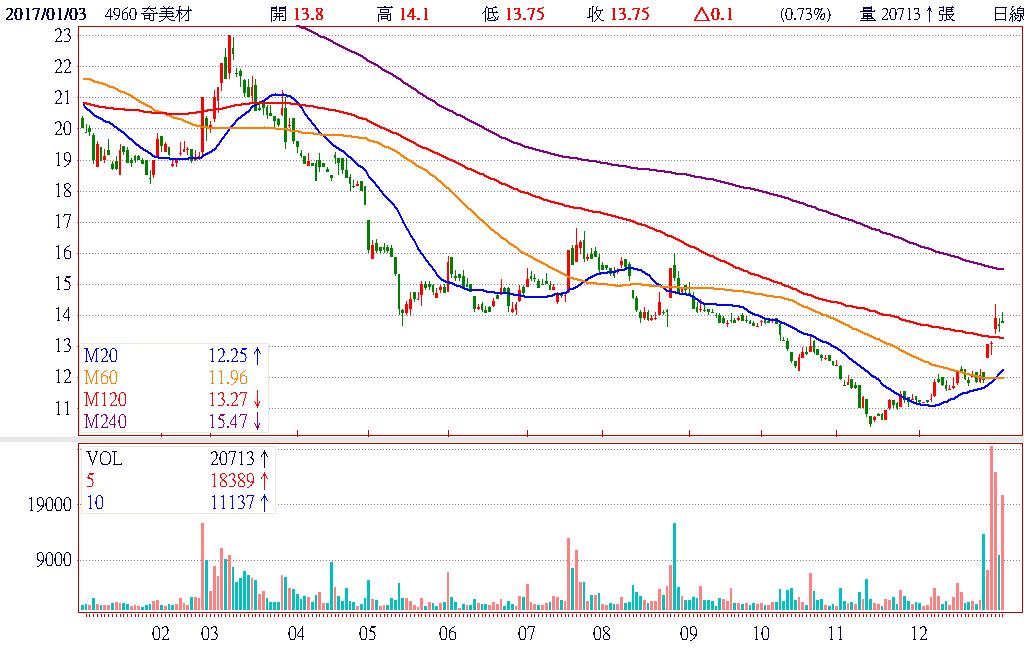Click the up arrow next to VOL 20713
The image size is (1024, 662).
coord(264,459)
